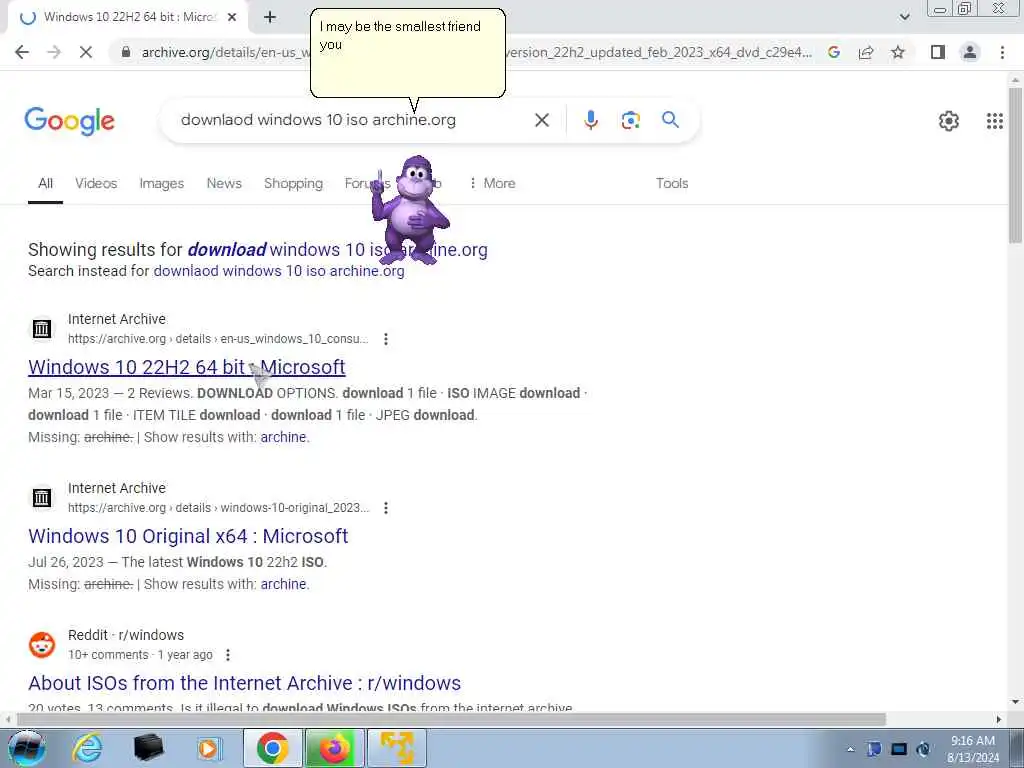The width and height of the screenshot is (1024, 768).
Task: Click the volume tray icon
Action: tap(923, 749)
